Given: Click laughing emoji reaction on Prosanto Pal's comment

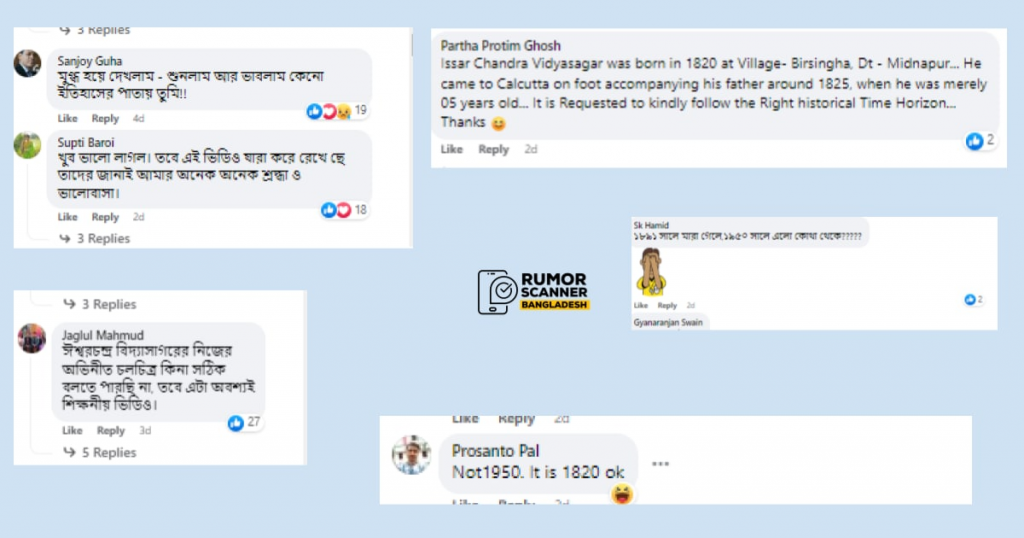Looking at the screenshot, I should click(622, 494).
